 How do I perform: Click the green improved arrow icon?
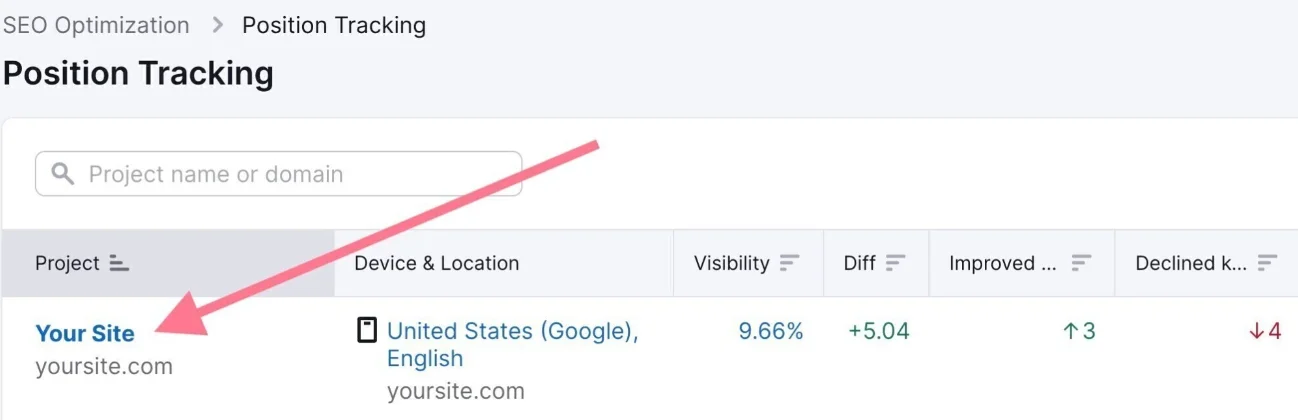1070,331
